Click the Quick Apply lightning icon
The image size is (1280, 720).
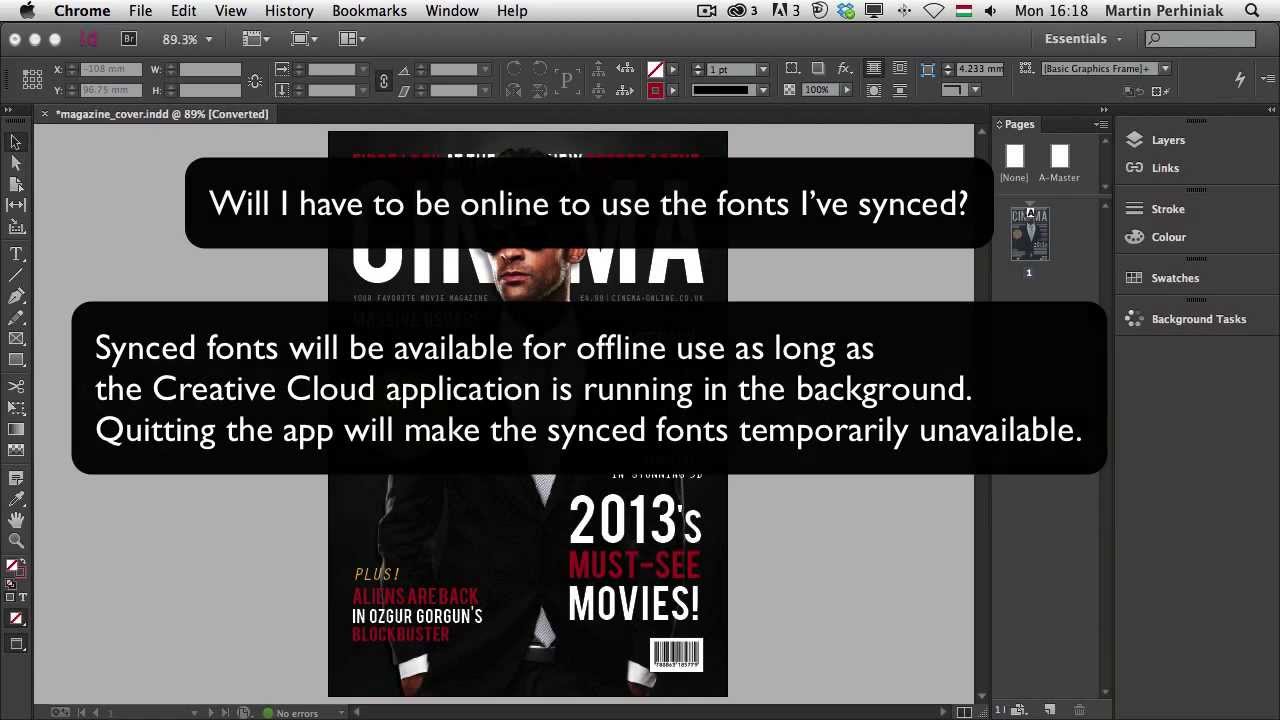[1240, 79]
